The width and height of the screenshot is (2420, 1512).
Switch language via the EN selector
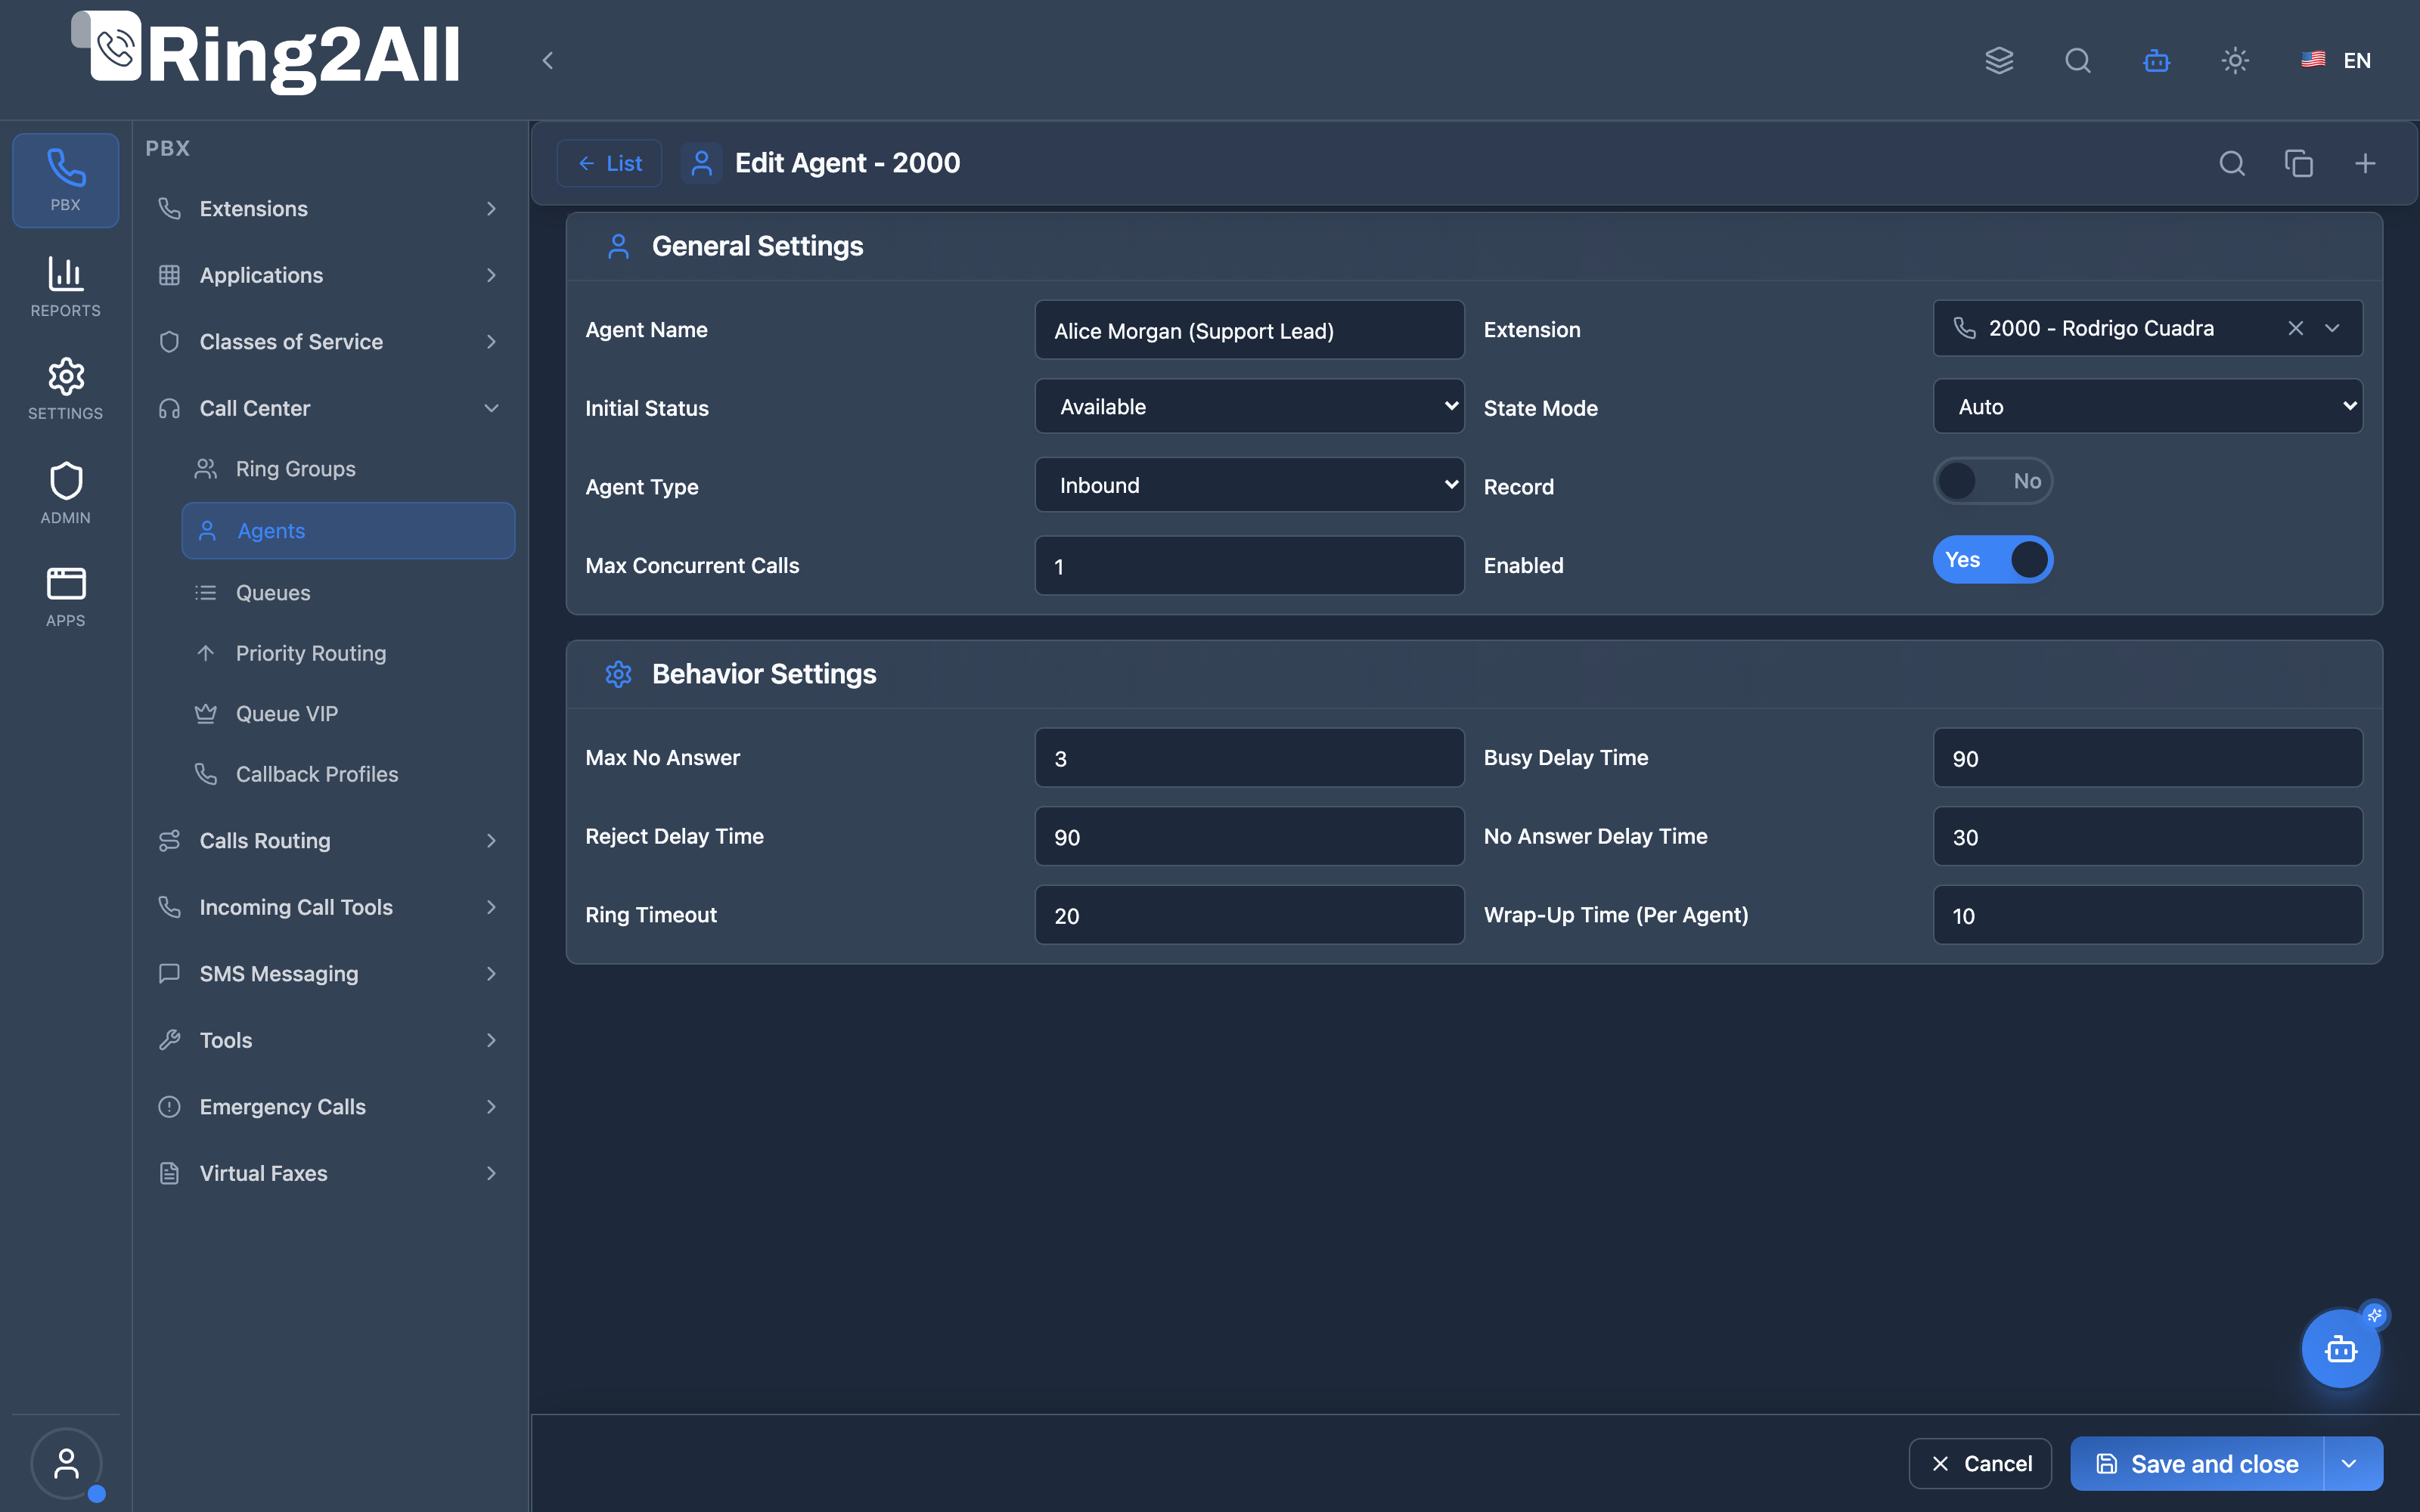click(x=2336, y=60)
